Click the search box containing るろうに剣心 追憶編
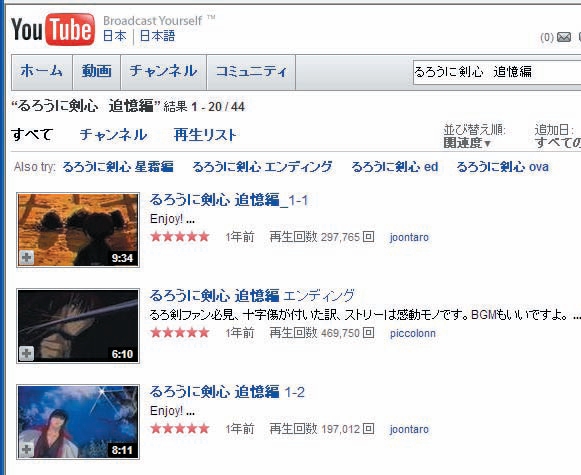Viewport: 581px width, 475px height. (x=497, y=72)
